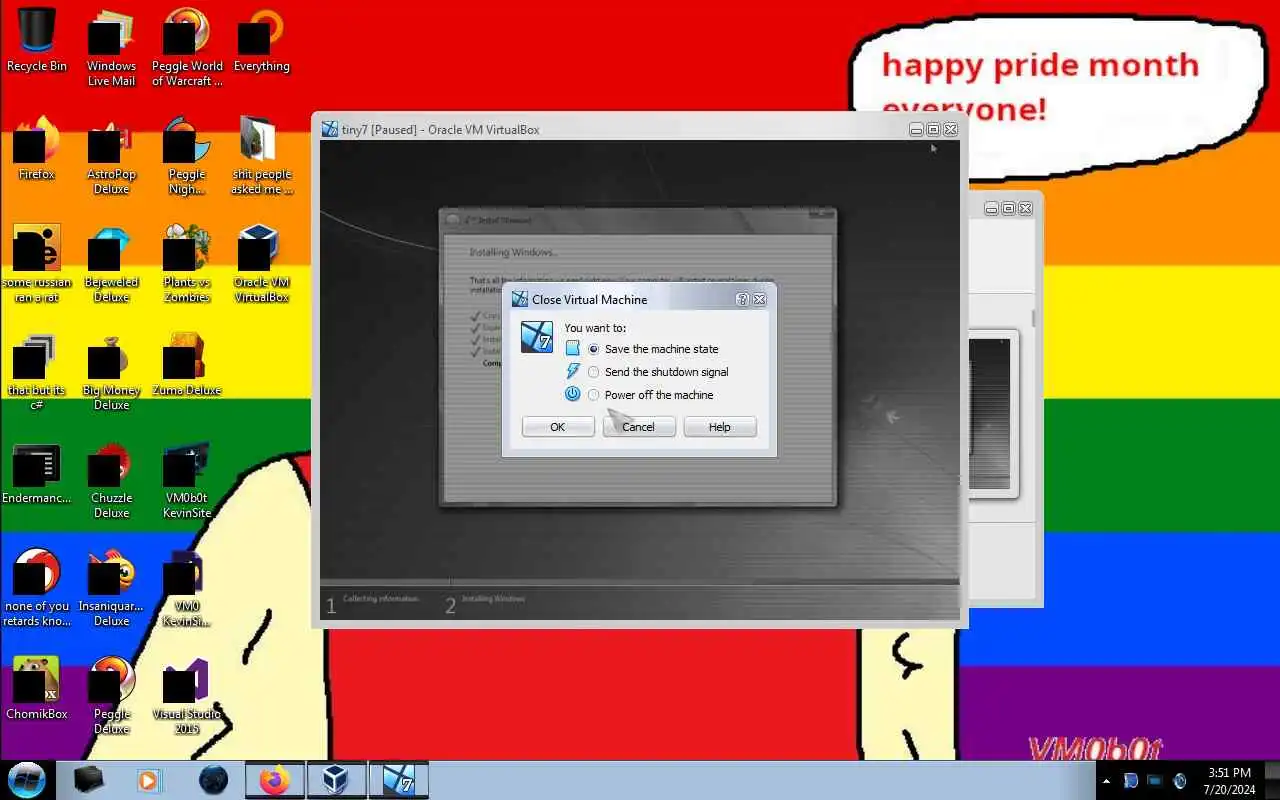Cancel the Close Virtual Machine dialog
Viewport: 1280px width, 800px height.
coord(639,427)
